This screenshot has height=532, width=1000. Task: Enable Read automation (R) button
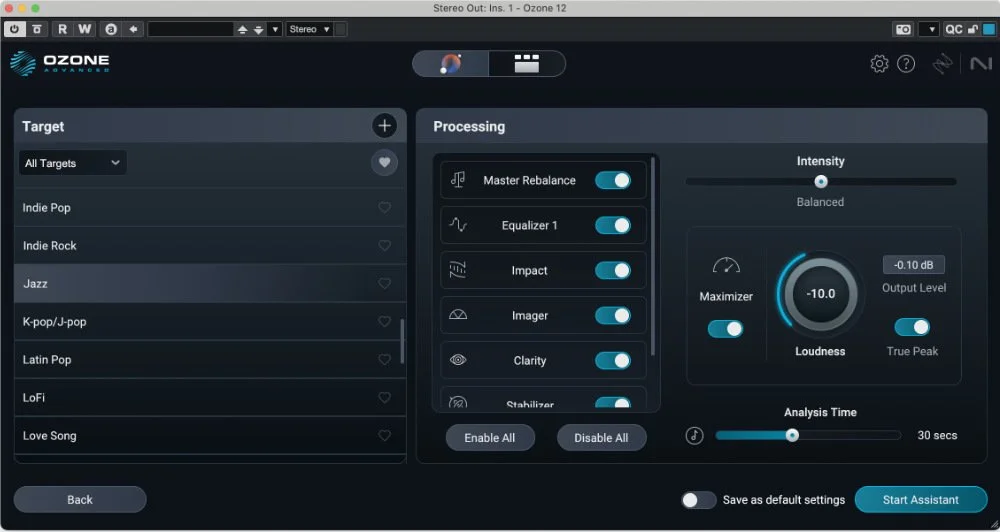62,29
